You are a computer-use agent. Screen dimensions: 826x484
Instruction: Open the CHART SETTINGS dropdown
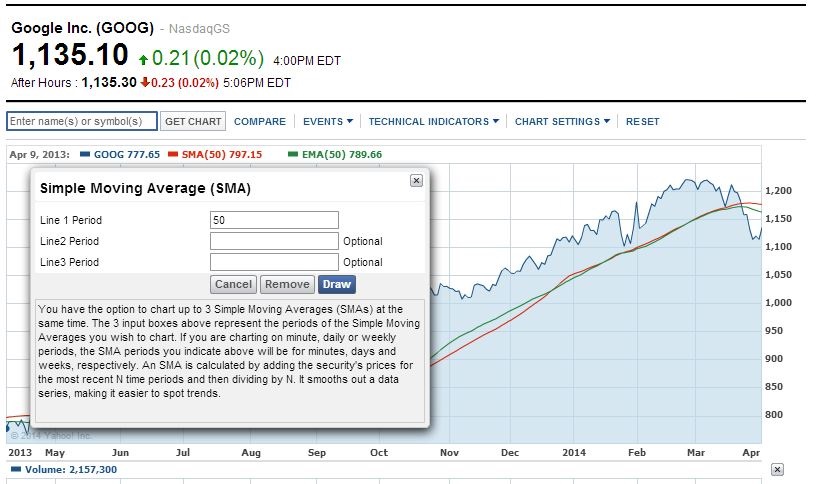(562, 122)
